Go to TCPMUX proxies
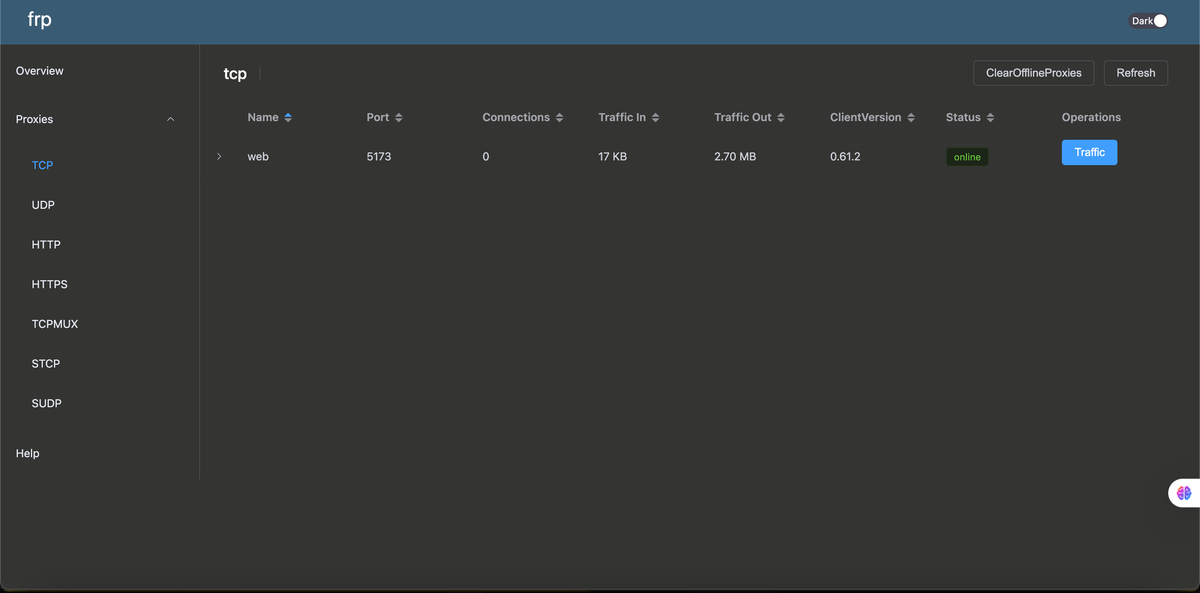 click(55, 324)
